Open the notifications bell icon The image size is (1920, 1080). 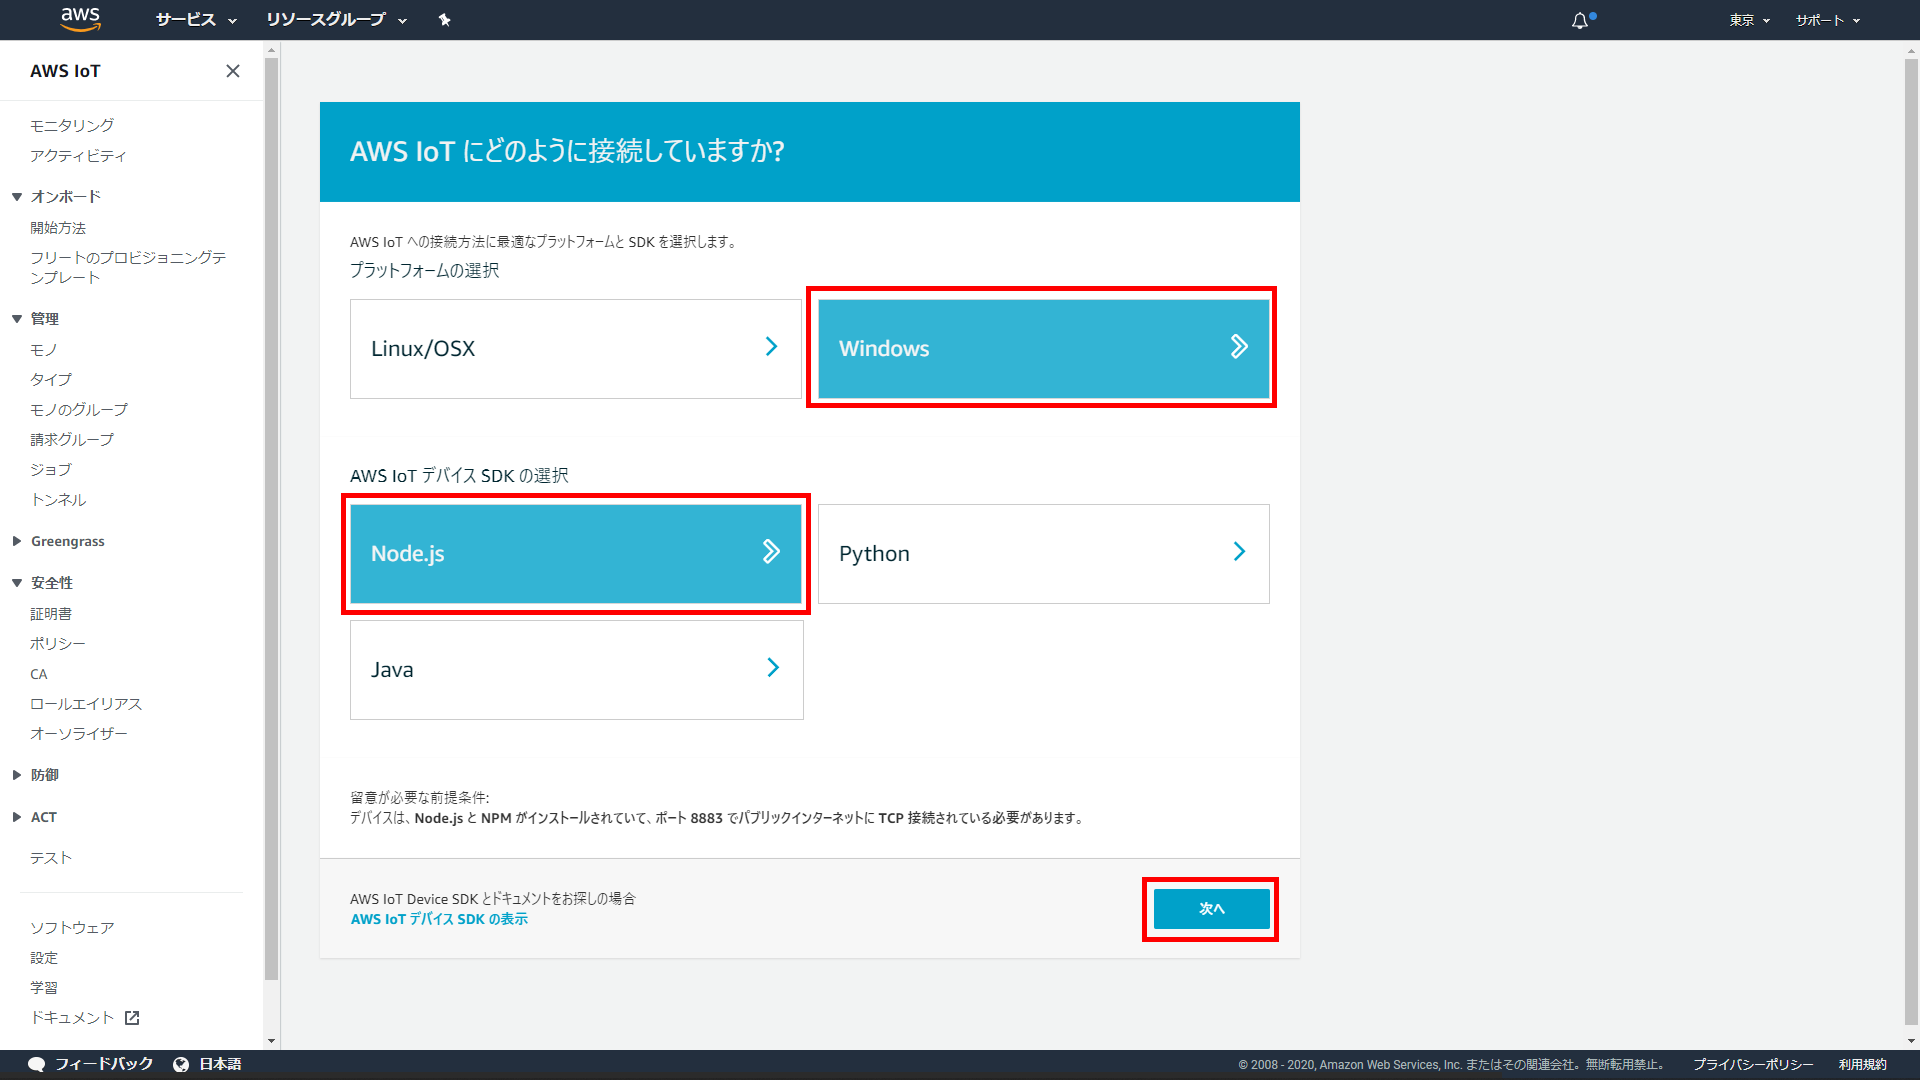[x=1580, y=20]
